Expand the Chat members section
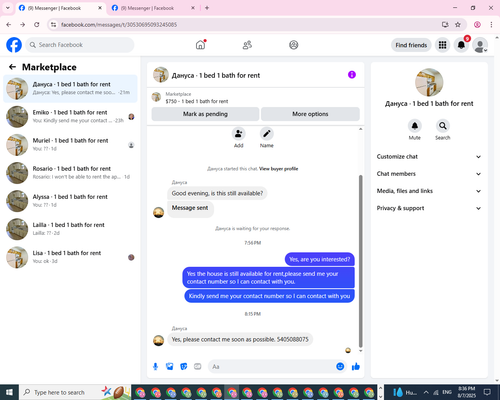Viewport: 500px width, 400px height. [x=429, y=174]
